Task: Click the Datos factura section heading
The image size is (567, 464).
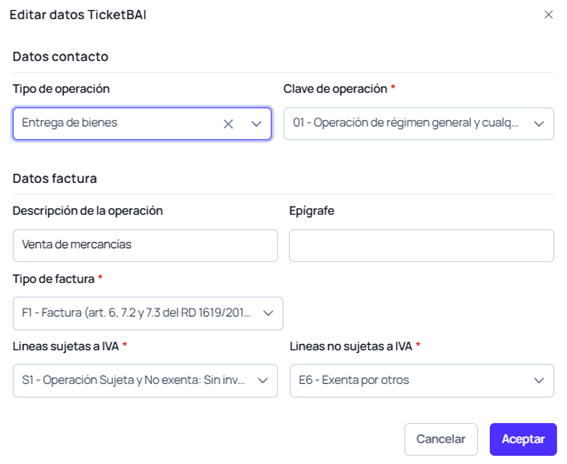Action: tap(55, 178)
